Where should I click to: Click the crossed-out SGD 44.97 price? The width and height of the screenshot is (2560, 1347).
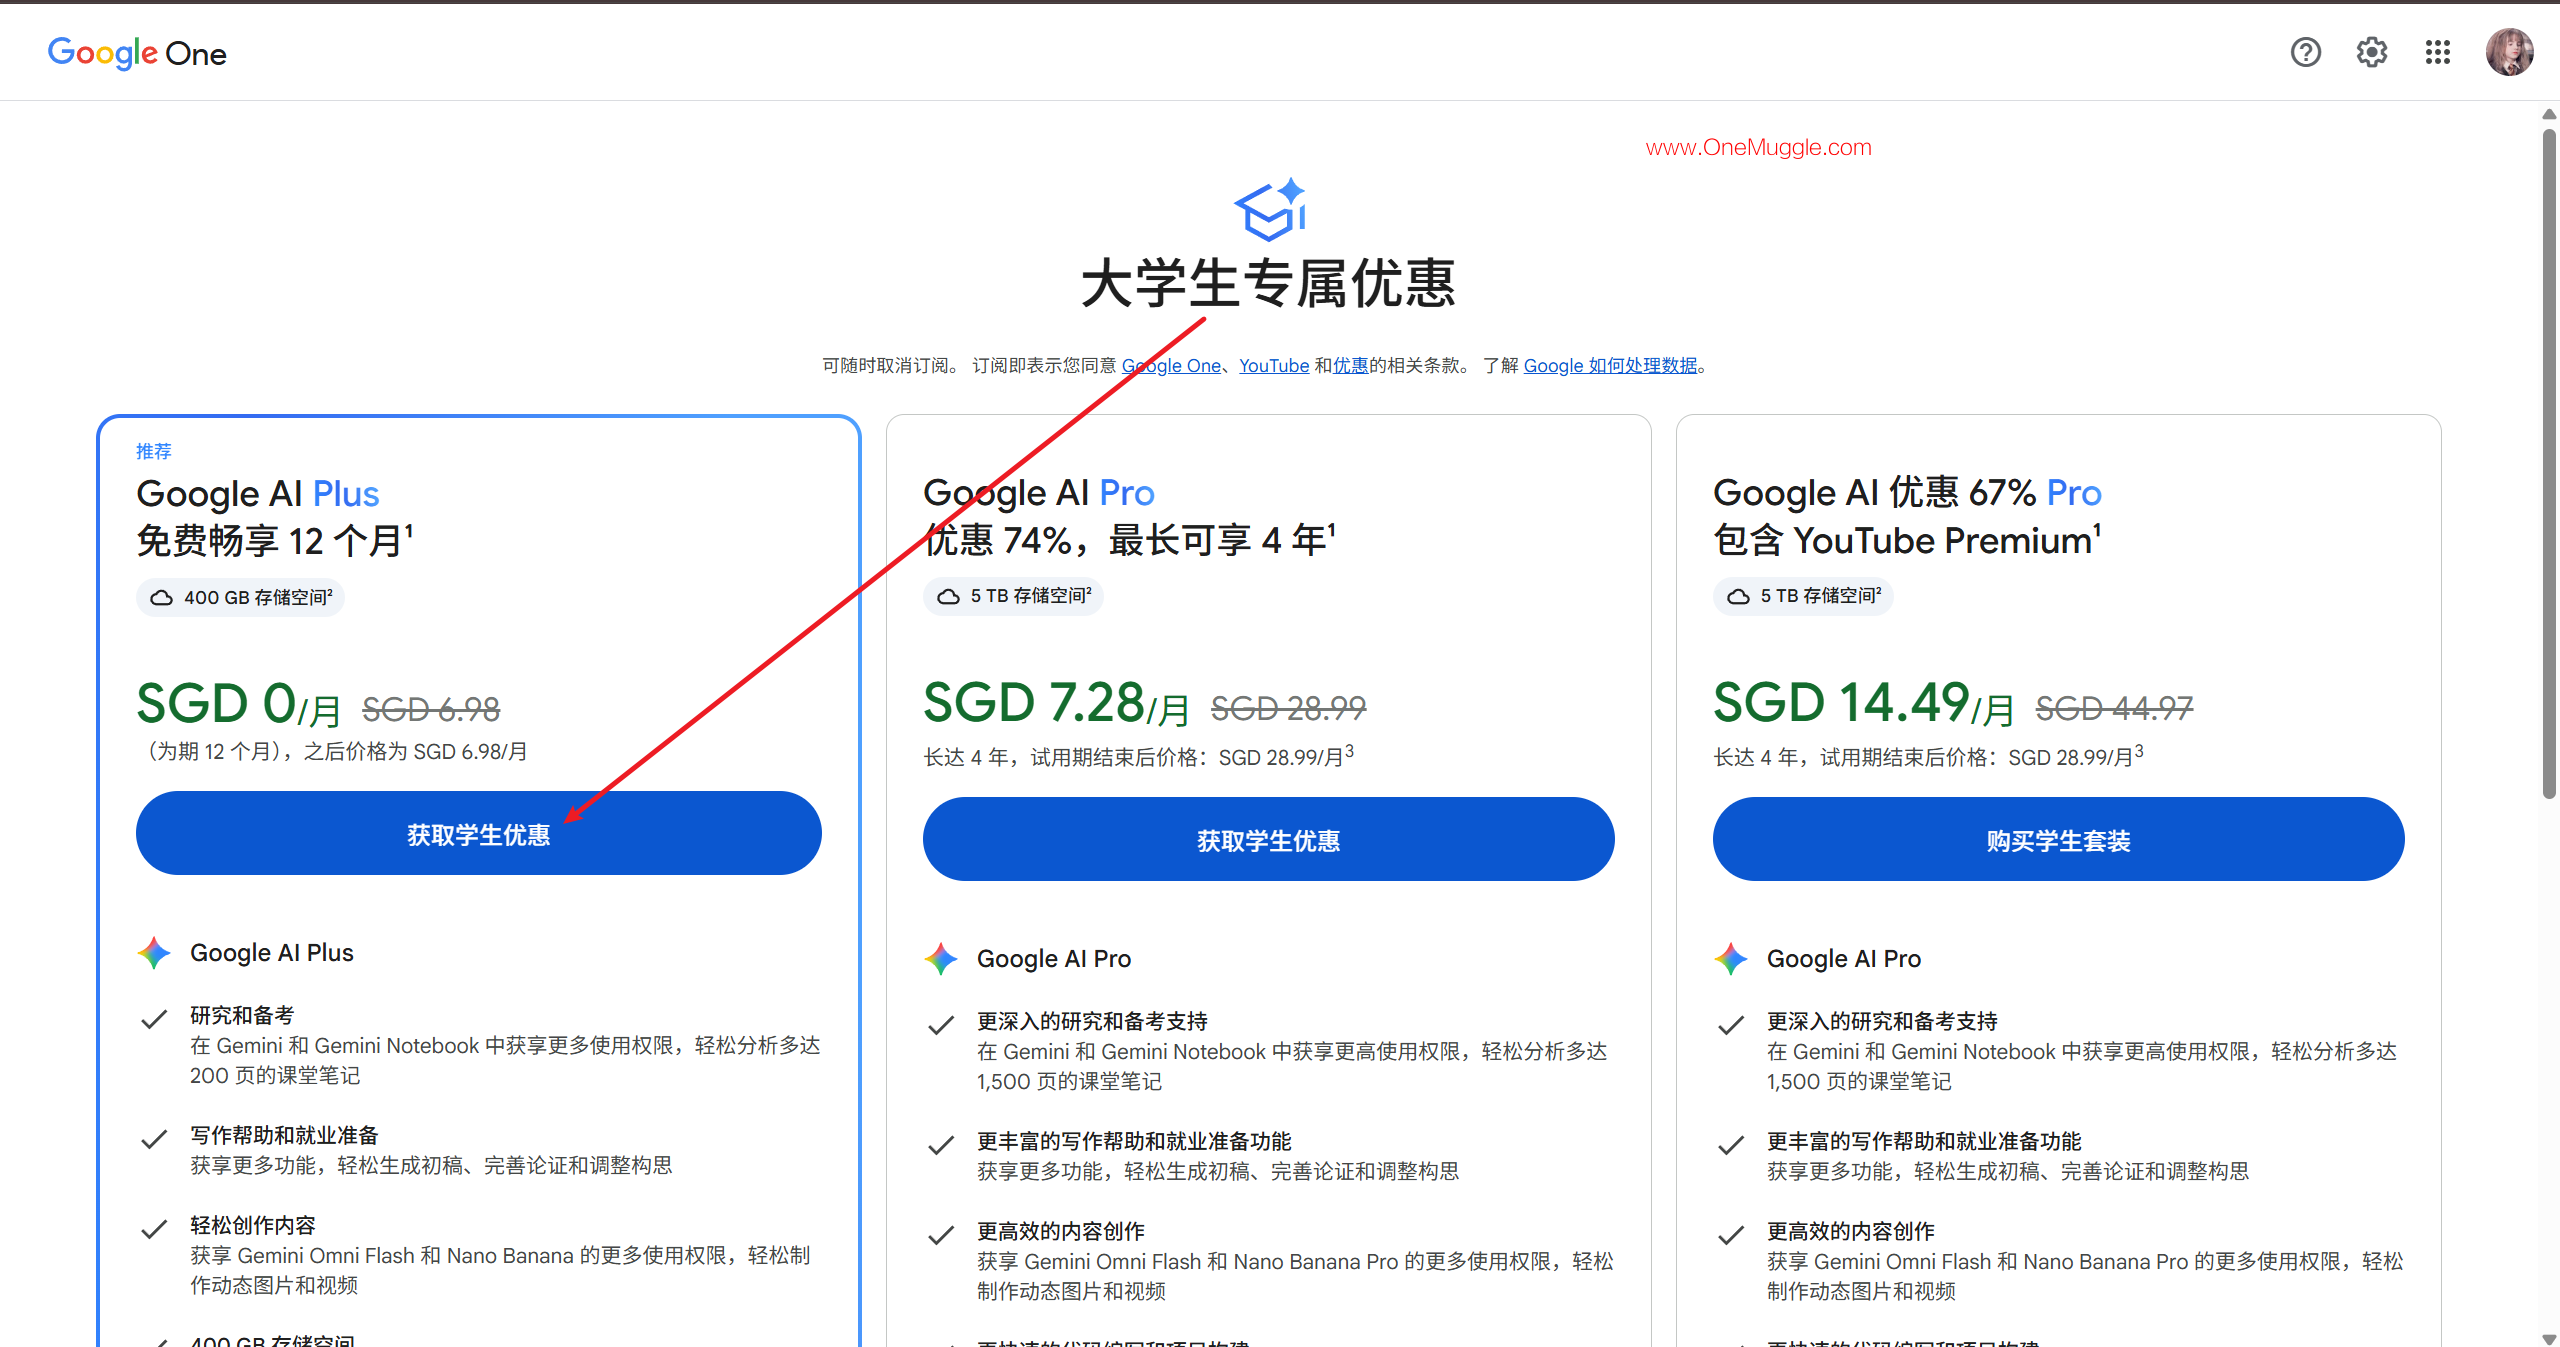point(2114,709)
